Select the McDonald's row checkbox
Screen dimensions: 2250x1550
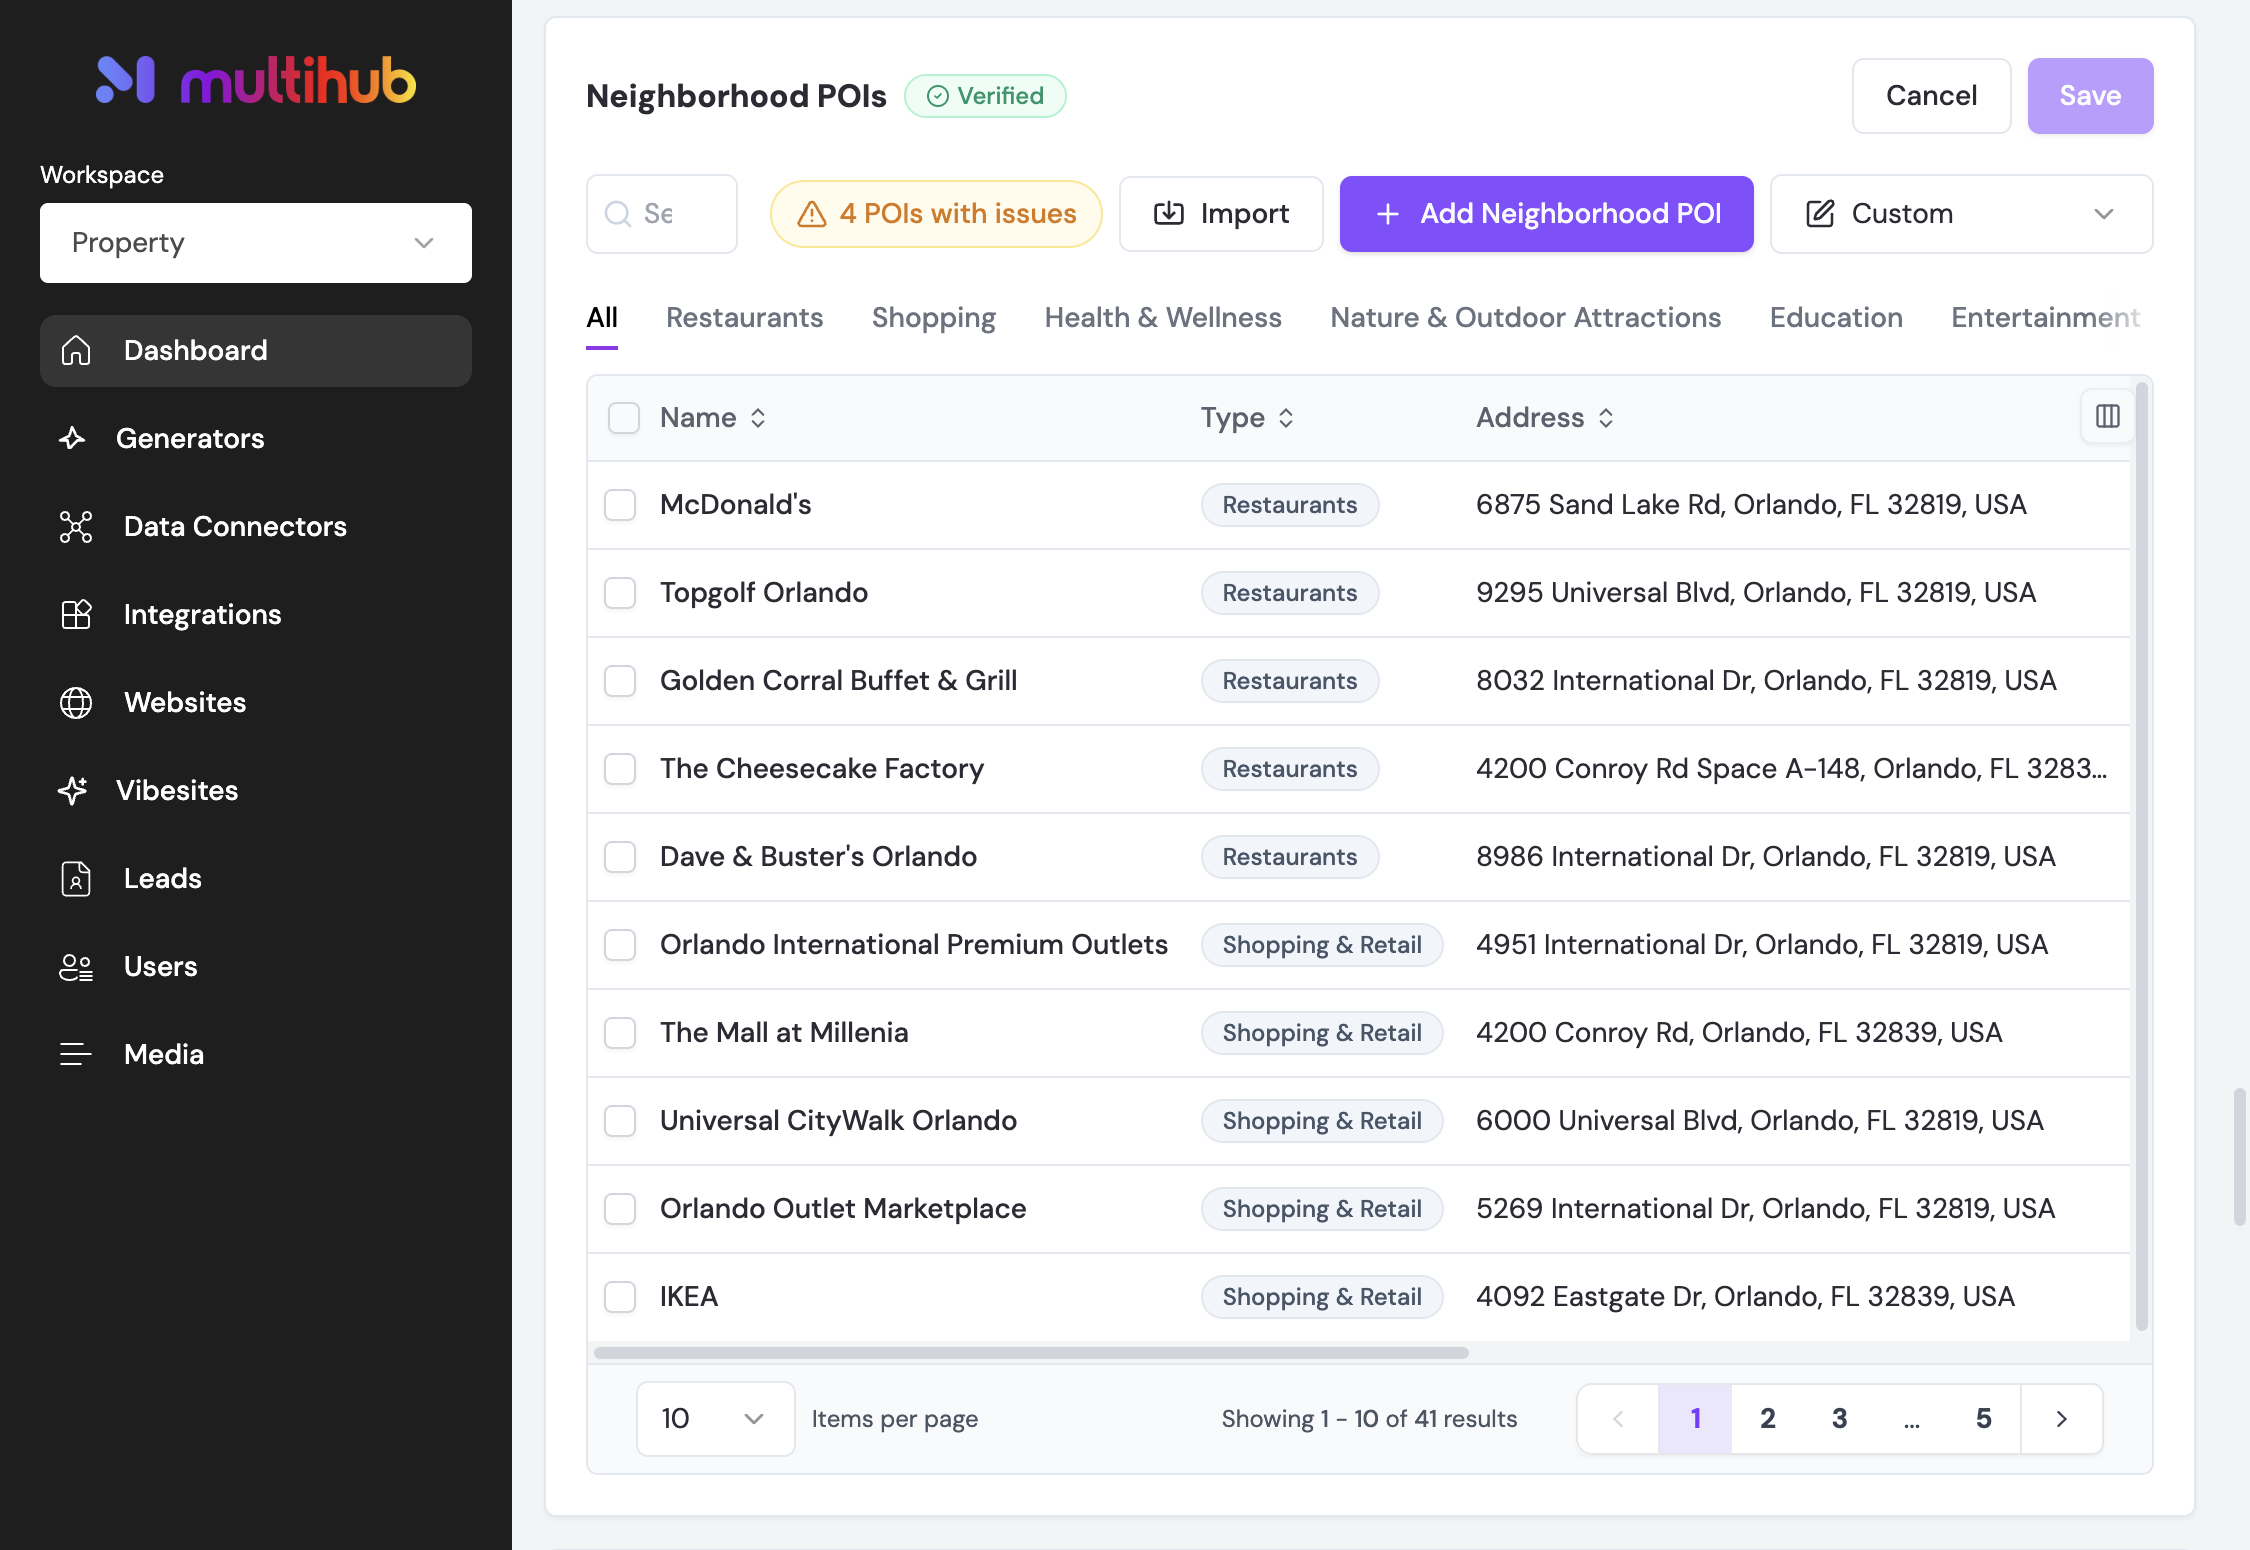point(620,505)
